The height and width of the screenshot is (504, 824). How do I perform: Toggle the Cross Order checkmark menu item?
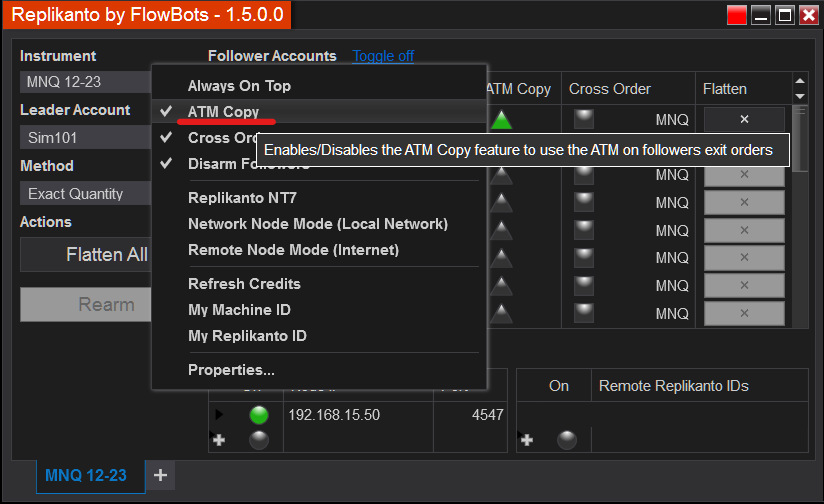click(x=205, y=138)
